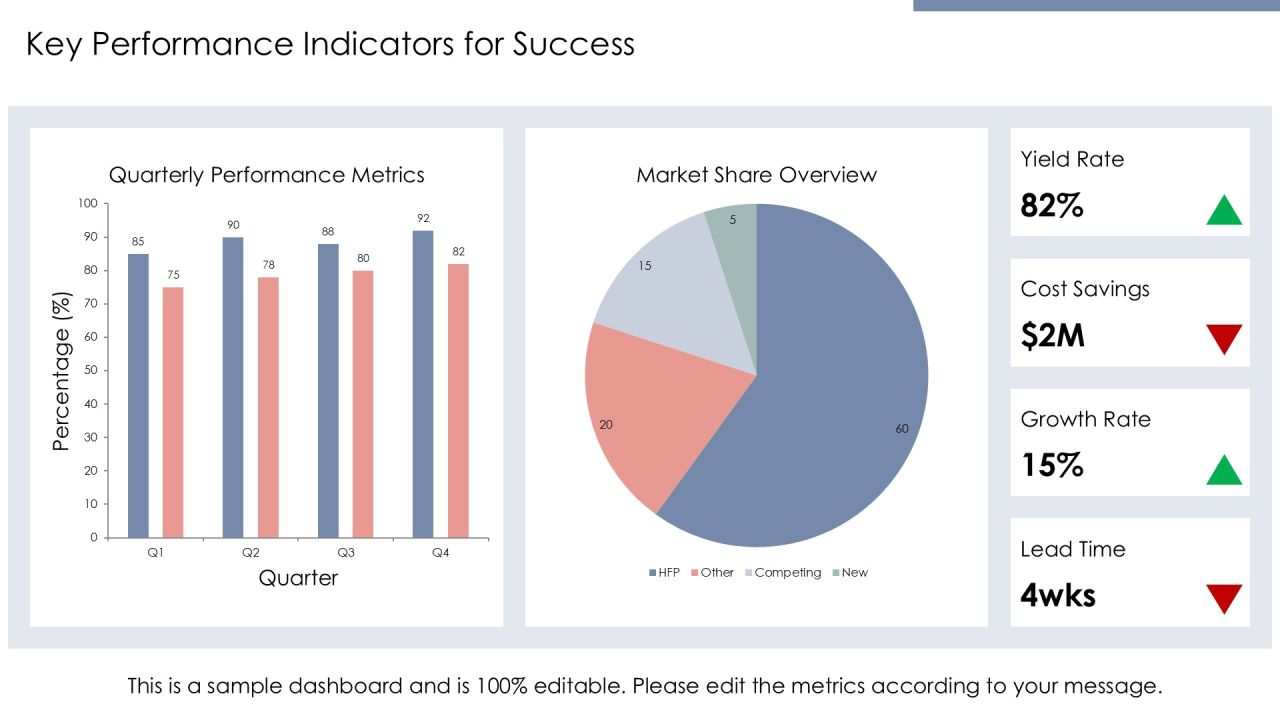Select the Competing legend entry

(783, 573)
